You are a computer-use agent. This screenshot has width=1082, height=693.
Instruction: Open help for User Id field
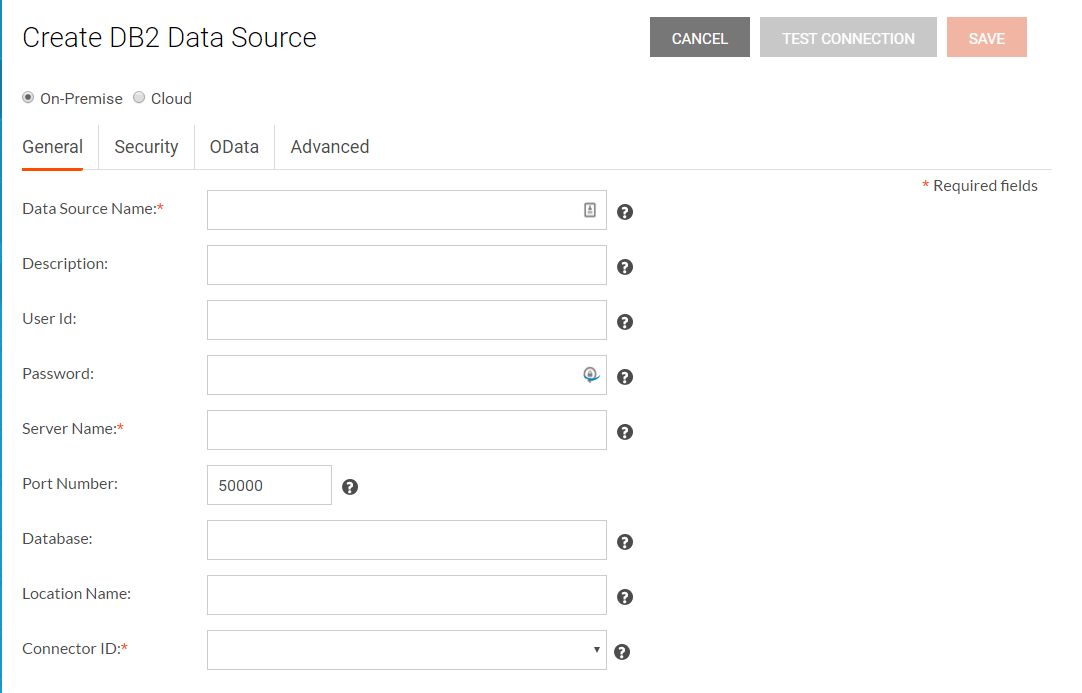pos(624,322)
